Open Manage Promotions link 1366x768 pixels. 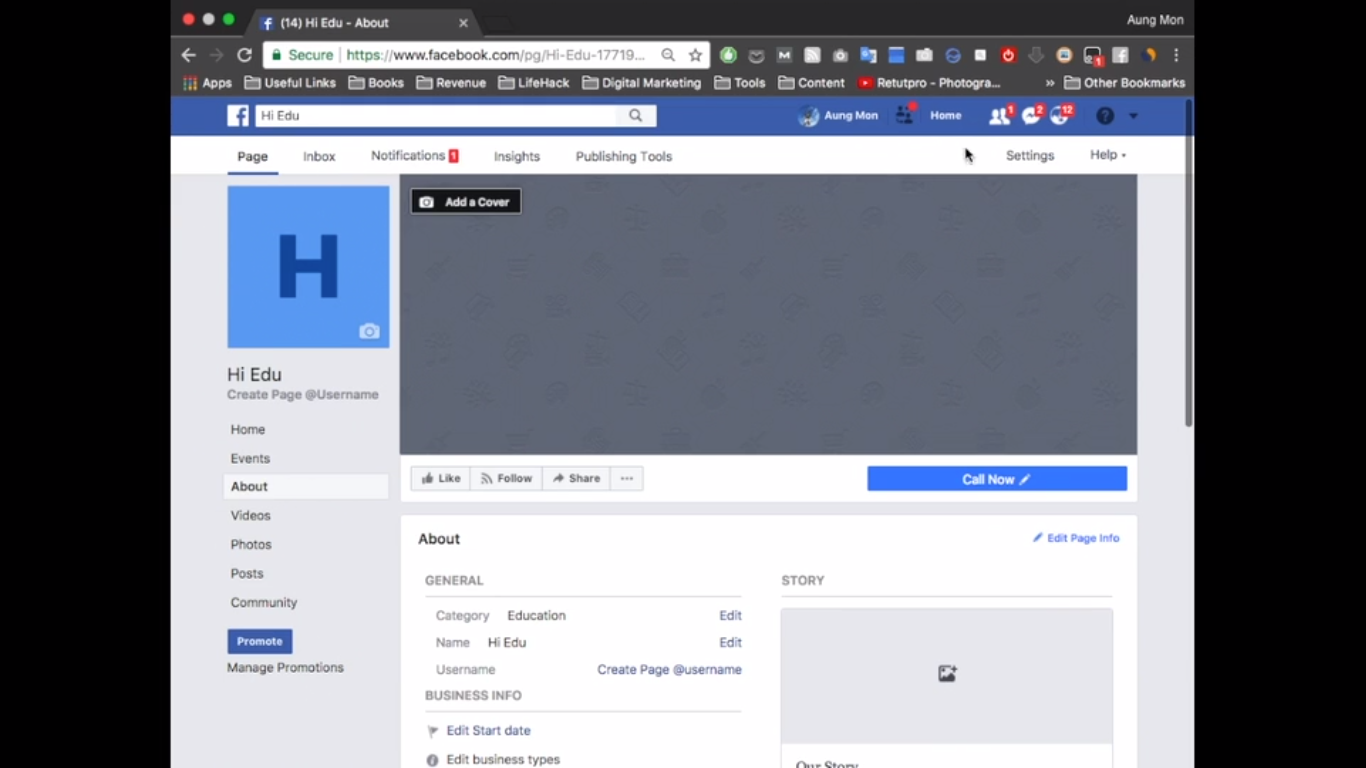coord(285,668)
